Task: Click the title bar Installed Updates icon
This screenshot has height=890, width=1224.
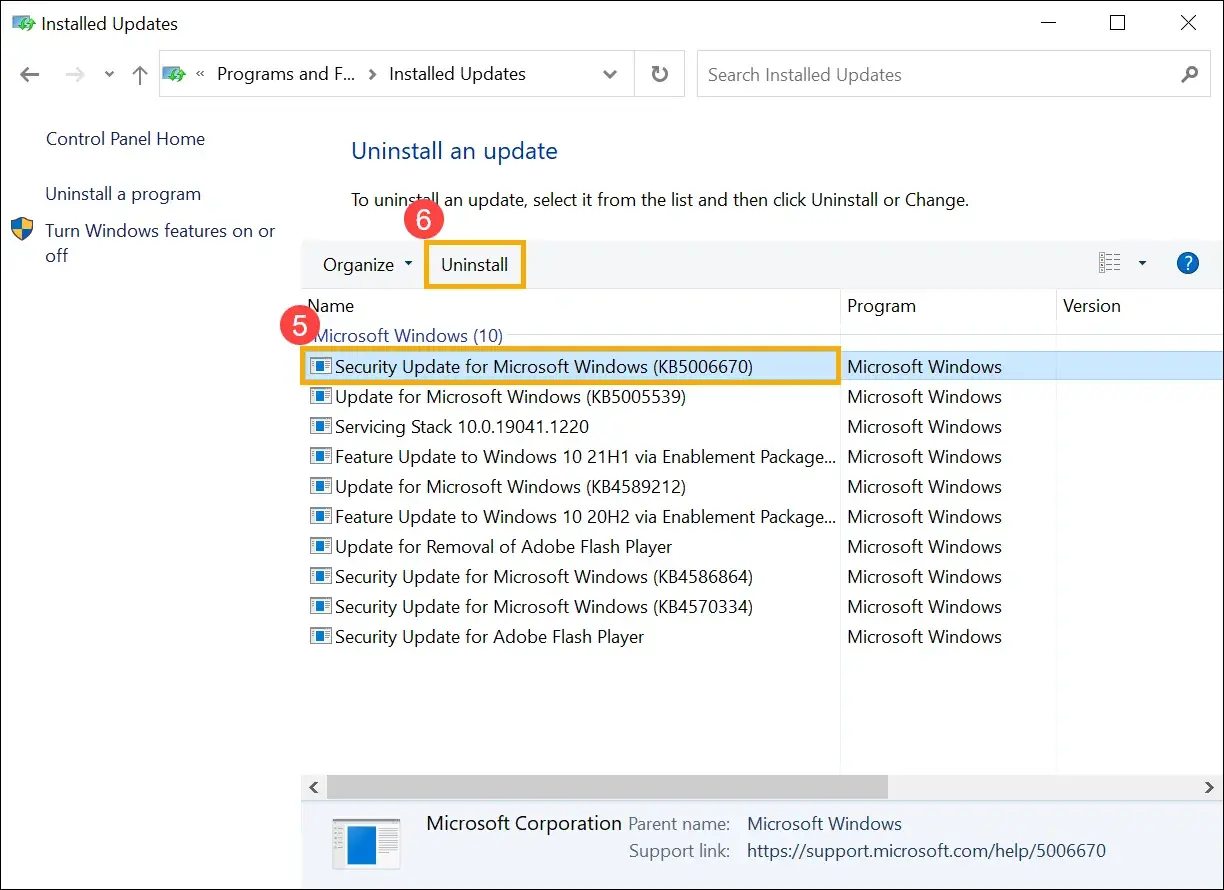Action: tap(23, 22)
